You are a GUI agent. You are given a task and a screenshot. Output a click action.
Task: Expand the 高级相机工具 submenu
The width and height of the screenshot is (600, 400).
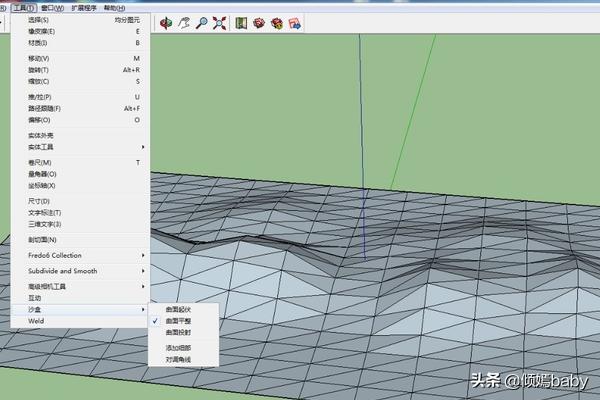point(80,286)
